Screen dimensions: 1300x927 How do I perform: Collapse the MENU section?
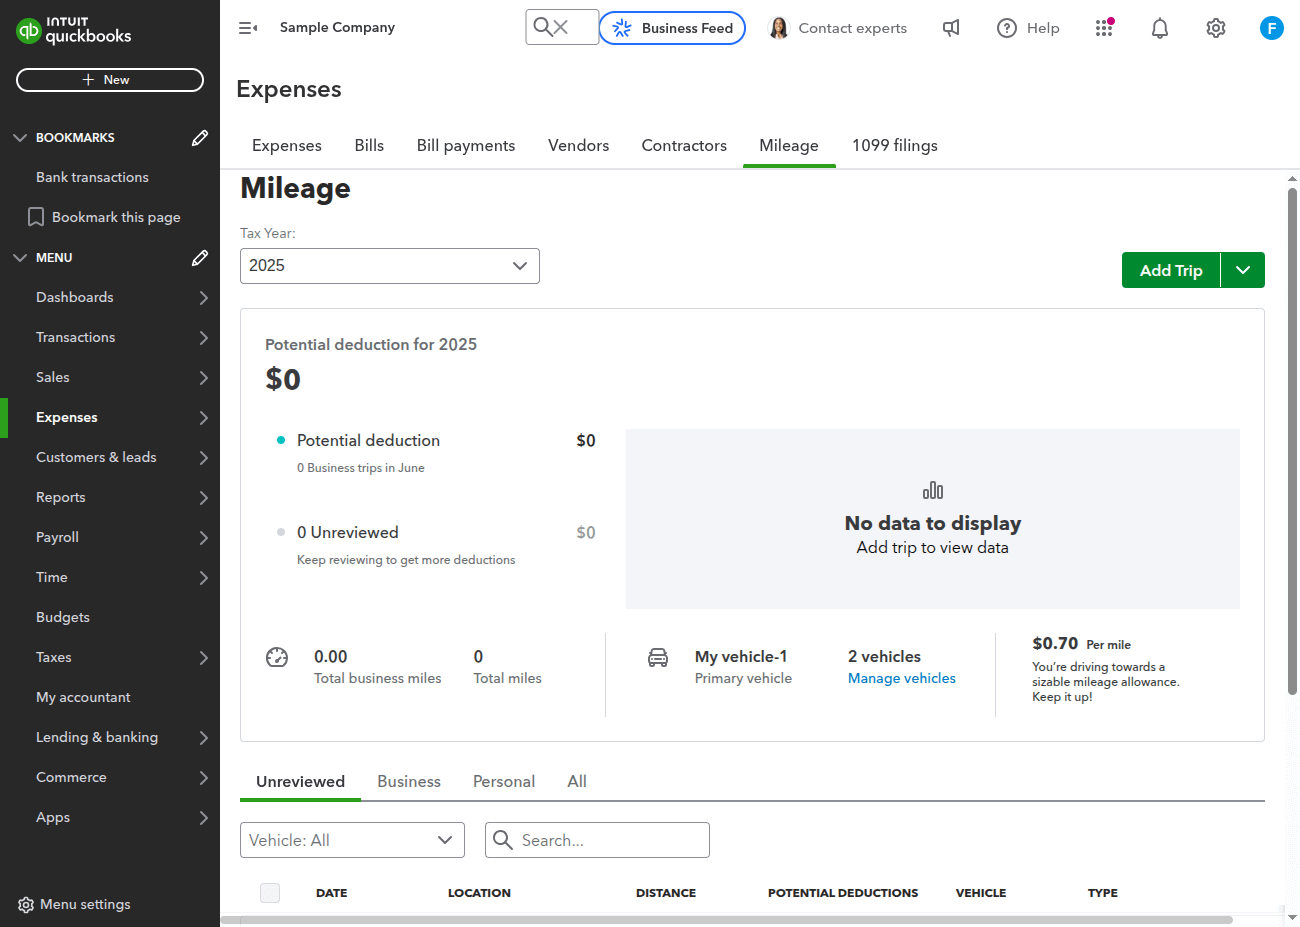coord(20,258)
